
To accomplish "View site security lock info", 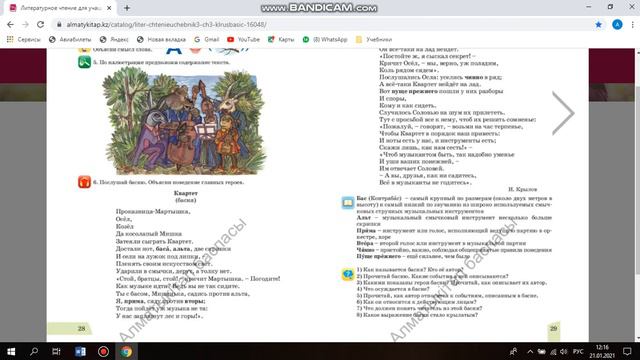I will click(59, 24).
